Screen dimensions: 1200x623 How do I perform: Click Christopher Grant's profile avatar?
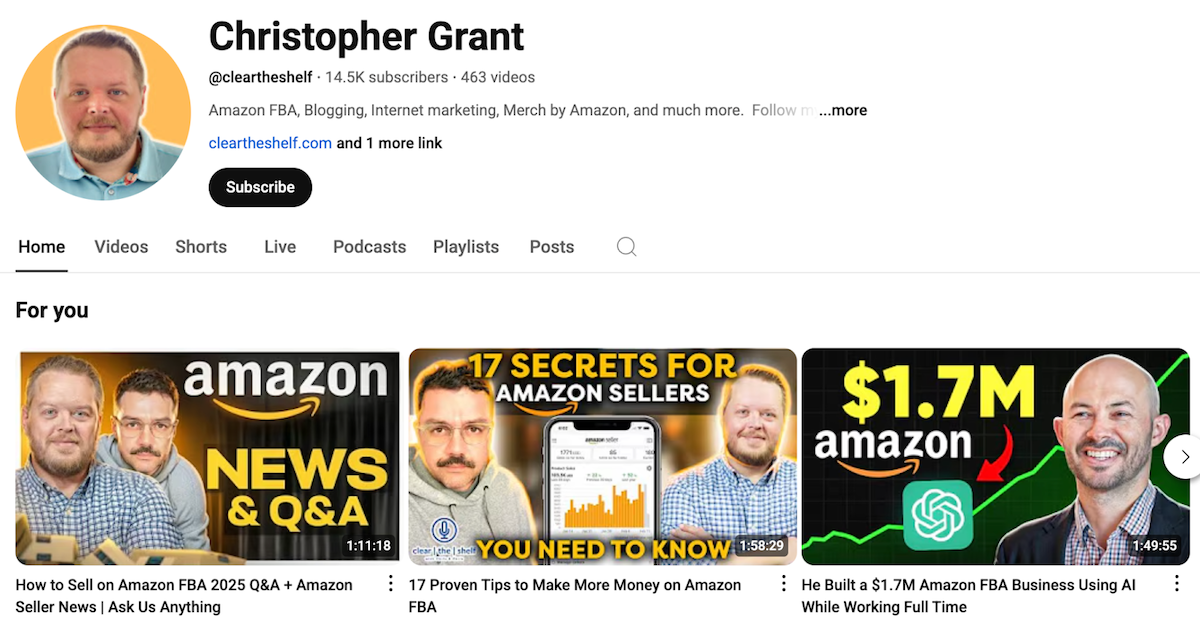tap(103, 113)
